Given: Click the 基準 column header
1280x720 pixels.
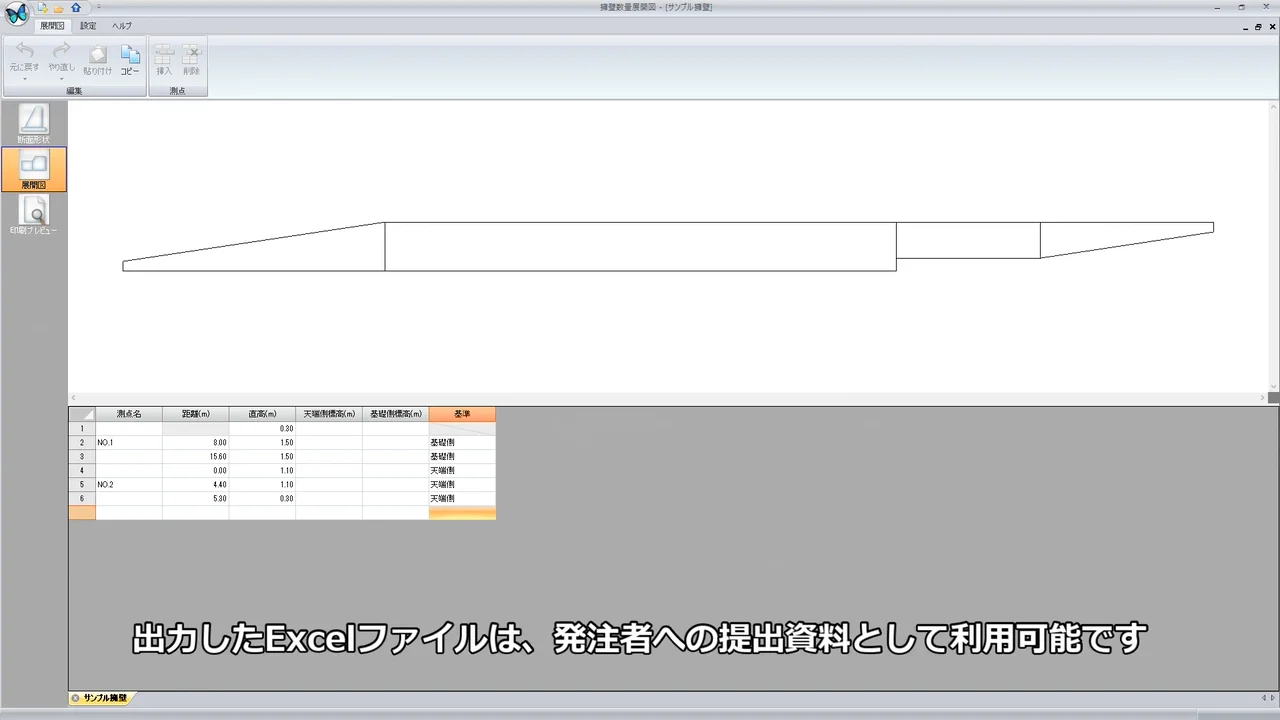Looking at the screenshot, I should [462, 414].
